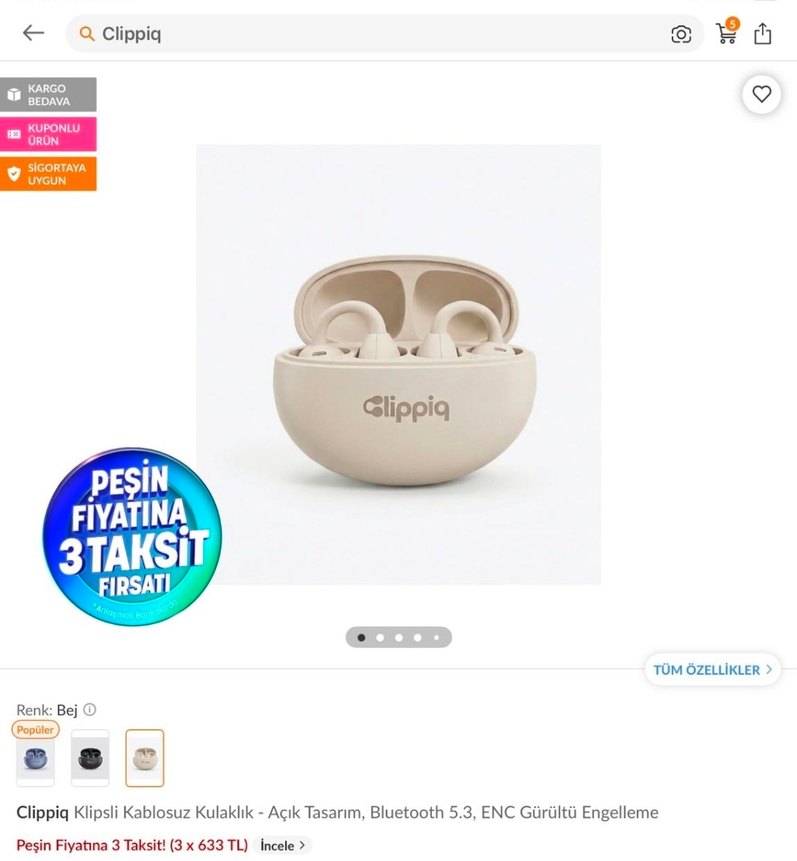Open İncele installment details
Screen dimensions: 797x861
pos(282,845)
